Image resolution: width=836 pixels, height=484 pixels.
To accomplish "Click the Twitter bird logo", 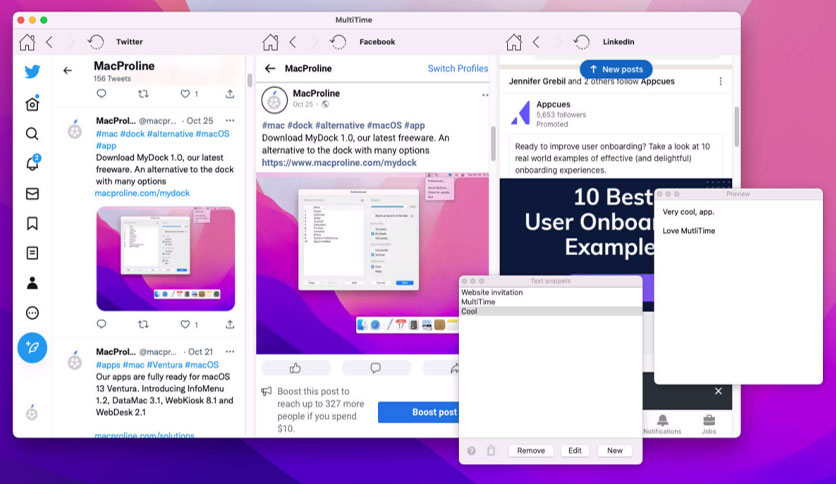I will point(33,71).
